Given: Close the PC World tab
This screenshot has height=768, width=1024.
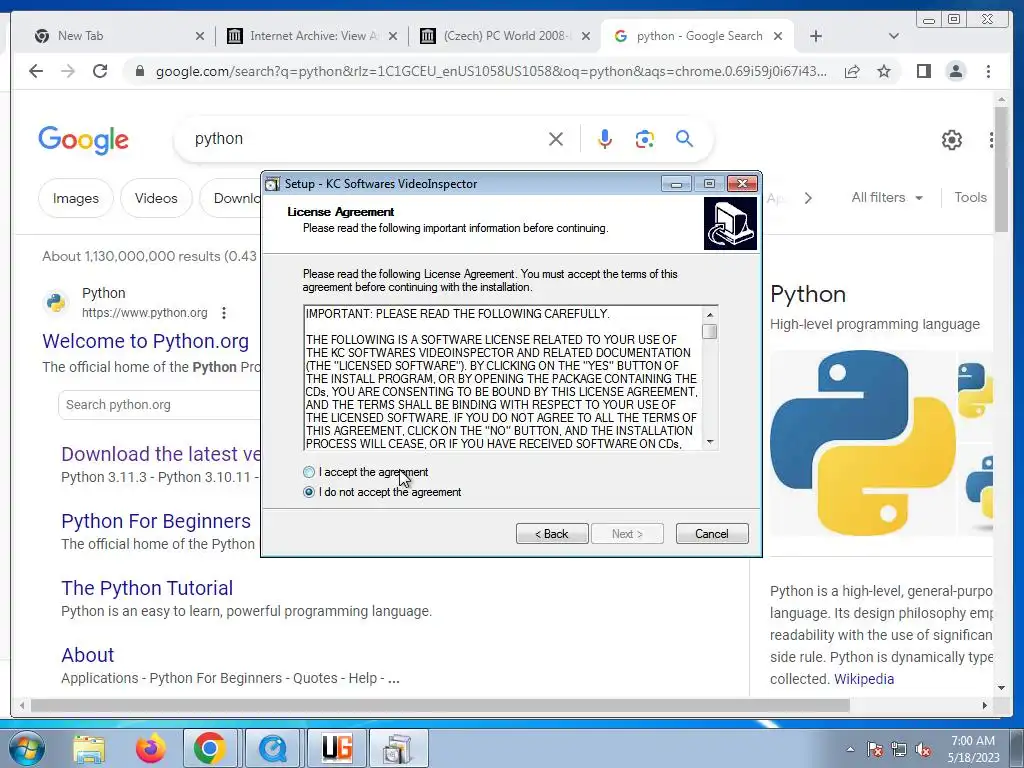Looking at the screenshot, I should pyautogui.click(x=586, y=36).
